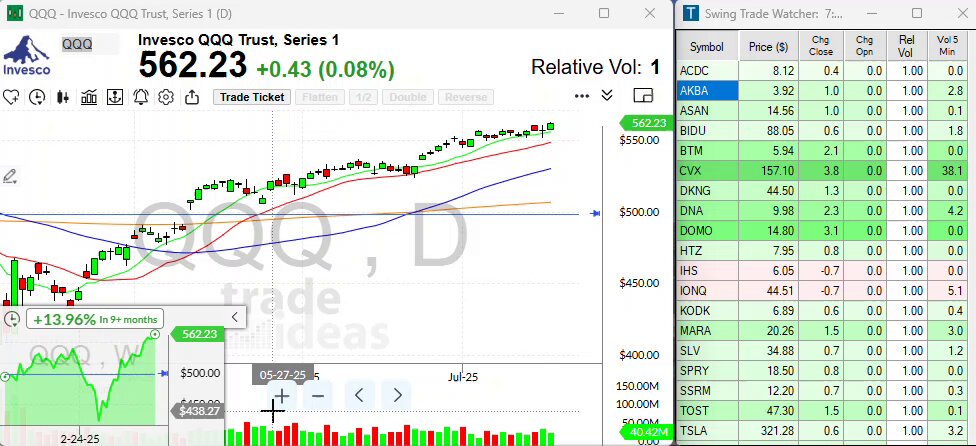Viewport: 976px width, 446px height.
Task: Toggle the picture-in-picture mini chart icon
Action: (643, 95)
